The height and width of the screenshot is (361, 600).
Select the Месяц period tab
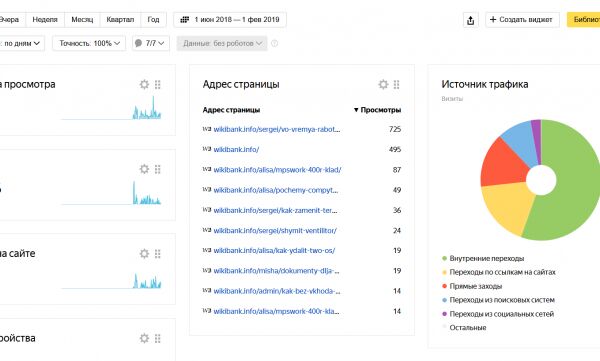(82, 20)
